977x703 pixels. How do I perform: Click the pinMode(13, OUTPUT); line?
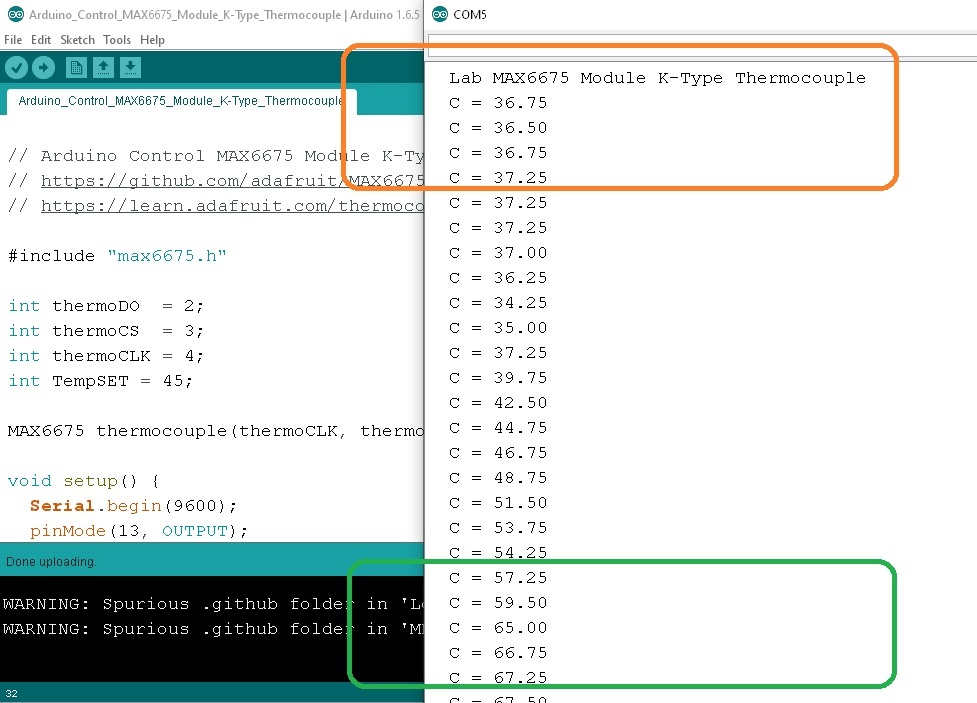(x=139, y=531)
